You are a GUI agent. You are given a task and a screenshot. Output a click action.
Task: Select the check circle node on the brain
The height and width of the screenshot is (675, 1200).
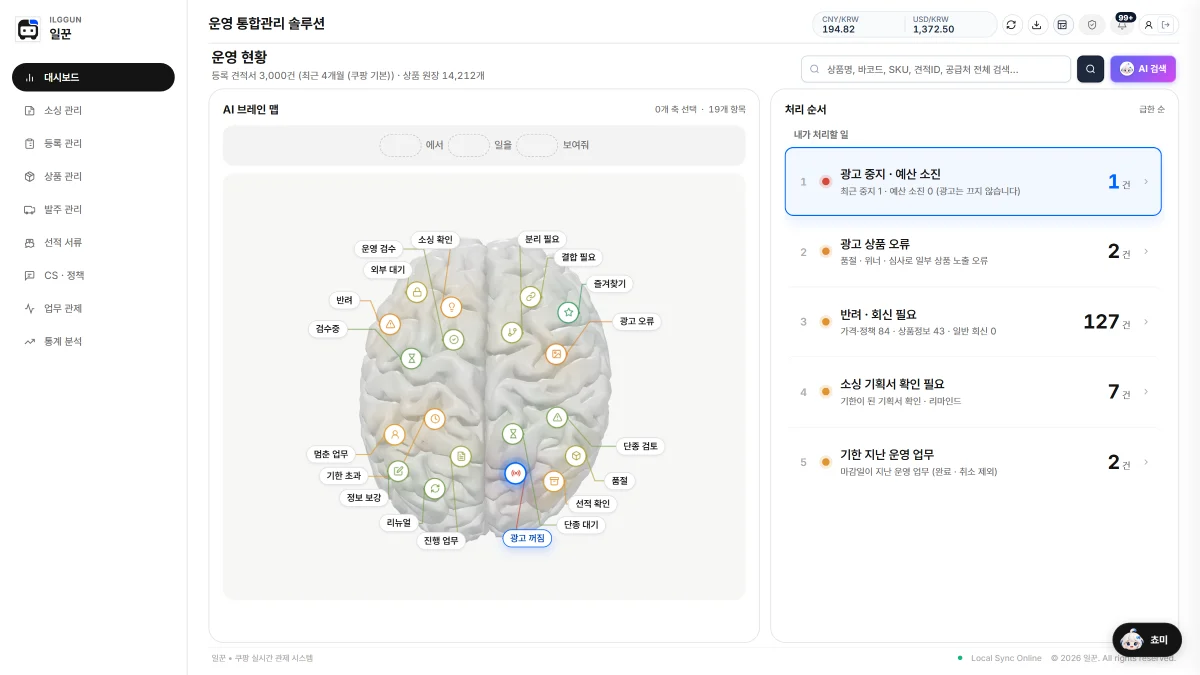click(453, 340)
